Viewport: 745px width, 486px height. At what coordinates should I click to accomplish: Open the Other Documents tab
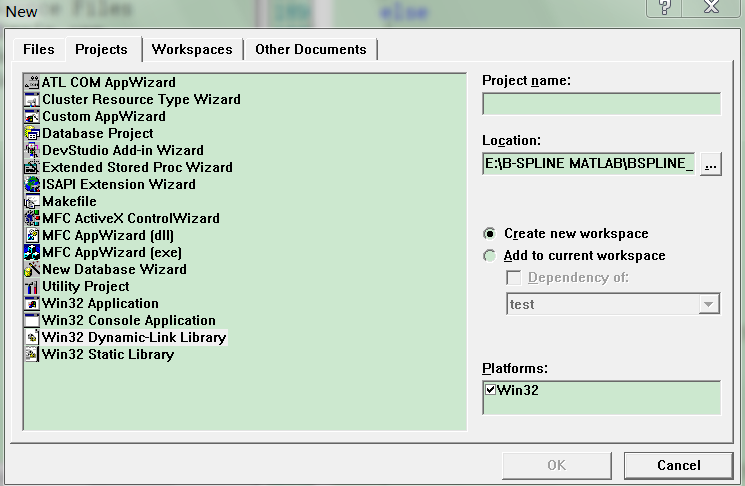coord(311,49)
